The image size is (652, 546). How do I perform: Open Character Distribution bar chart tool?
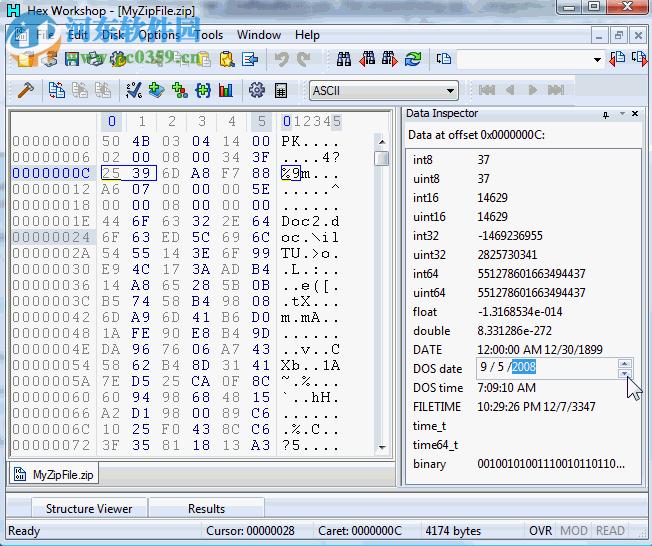pyautogui.click(x=226, y=90)
